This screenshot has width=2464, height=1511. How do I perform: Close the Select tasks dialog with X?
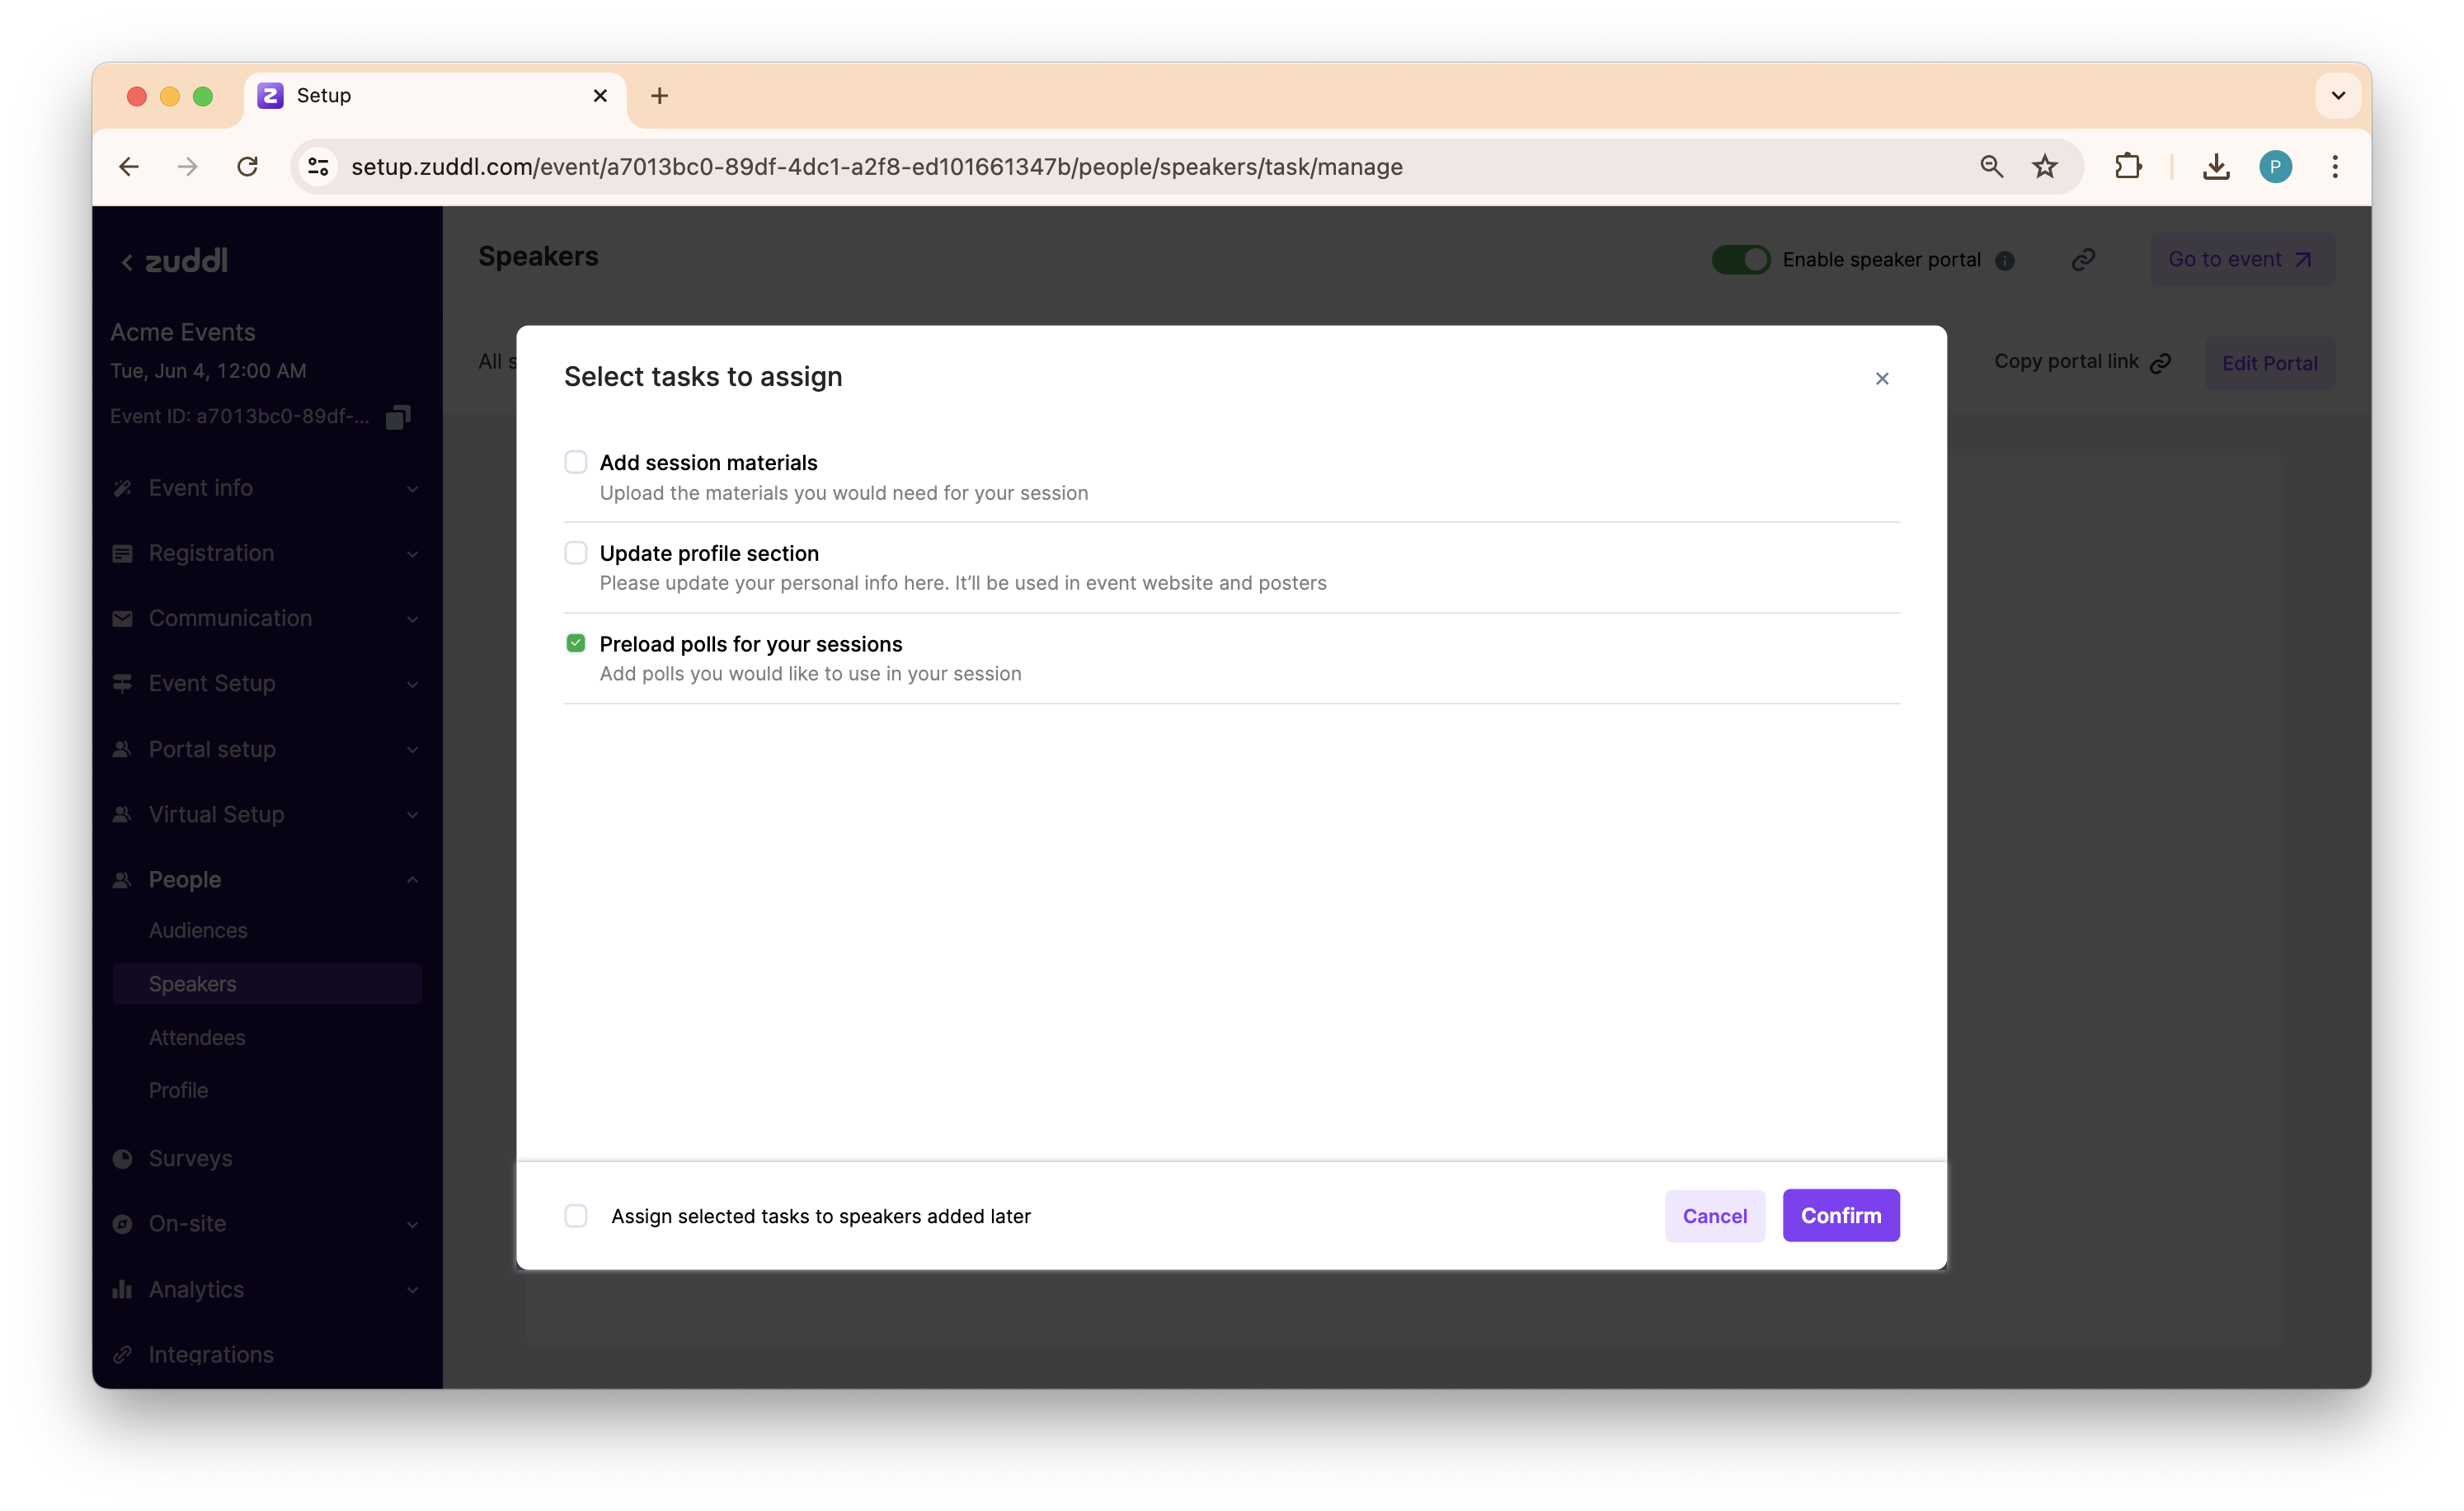pyautogui.click(x=1881, y=378)
